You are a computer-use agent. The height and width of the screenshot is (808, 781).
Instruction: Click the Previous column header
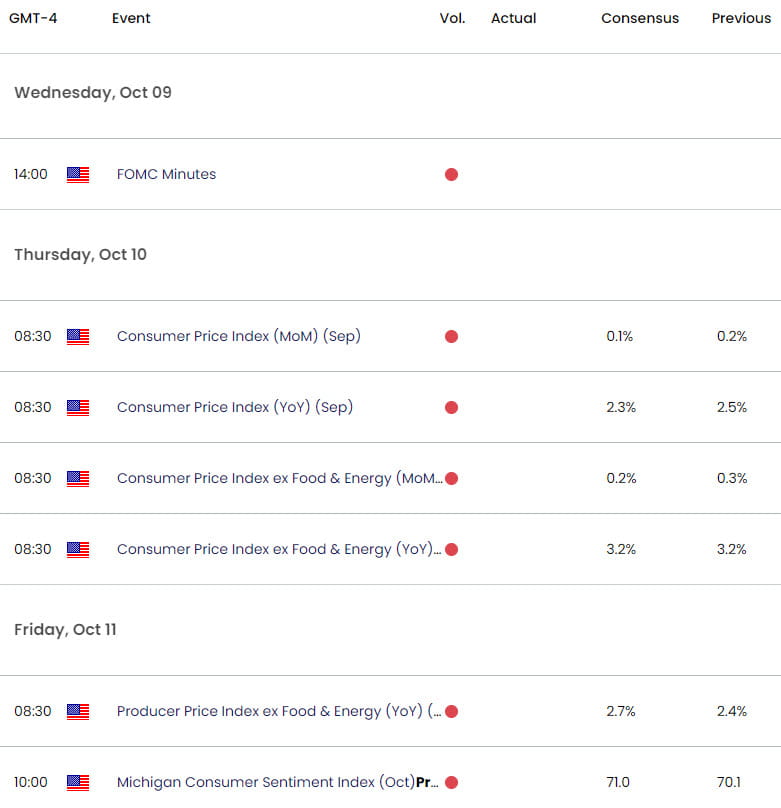[741, 18]
